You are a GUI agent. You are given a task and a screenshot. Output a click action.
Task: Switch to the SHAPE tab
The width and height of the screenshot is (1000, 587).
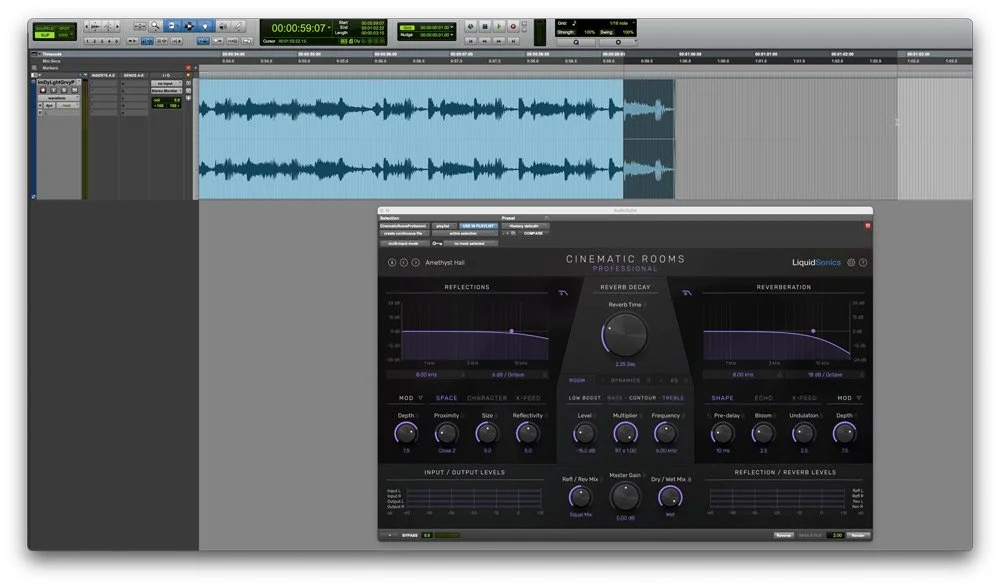[x=723, y=398]
